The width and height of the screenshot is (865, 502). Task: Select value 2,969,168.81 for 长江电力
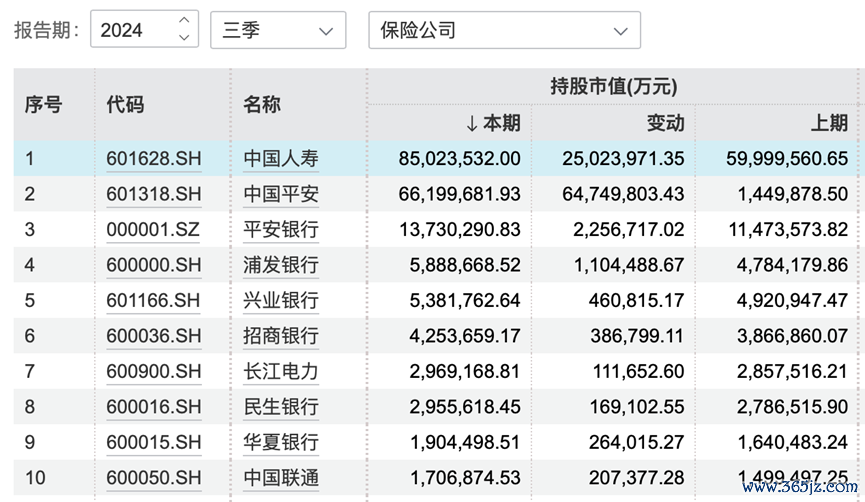(465, 371)
